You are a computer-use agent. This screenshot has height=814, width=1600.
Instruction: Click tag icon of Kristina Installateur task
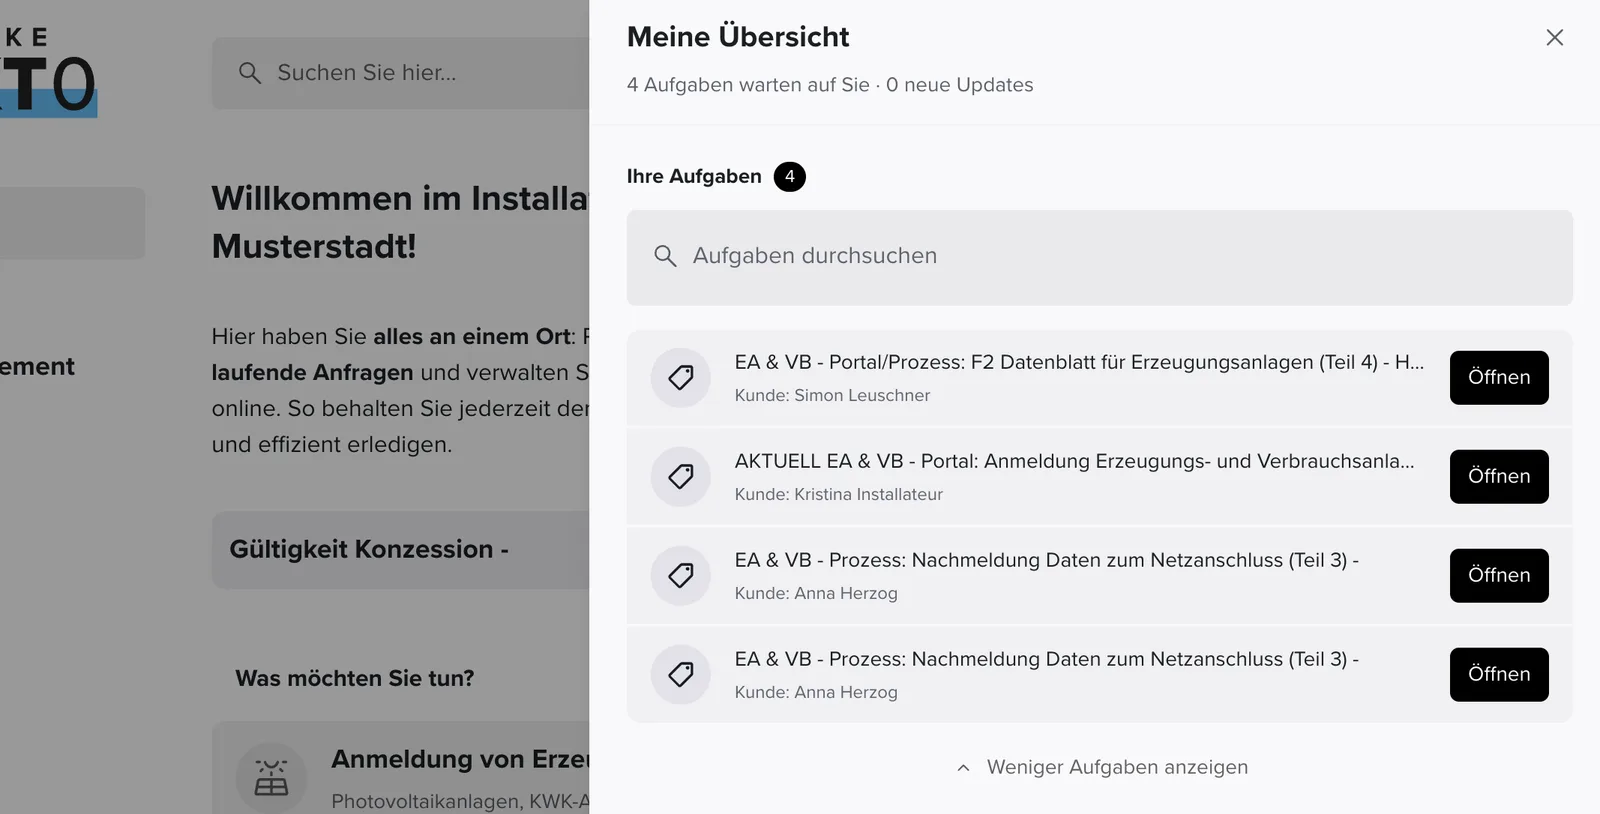pos(681,477)
